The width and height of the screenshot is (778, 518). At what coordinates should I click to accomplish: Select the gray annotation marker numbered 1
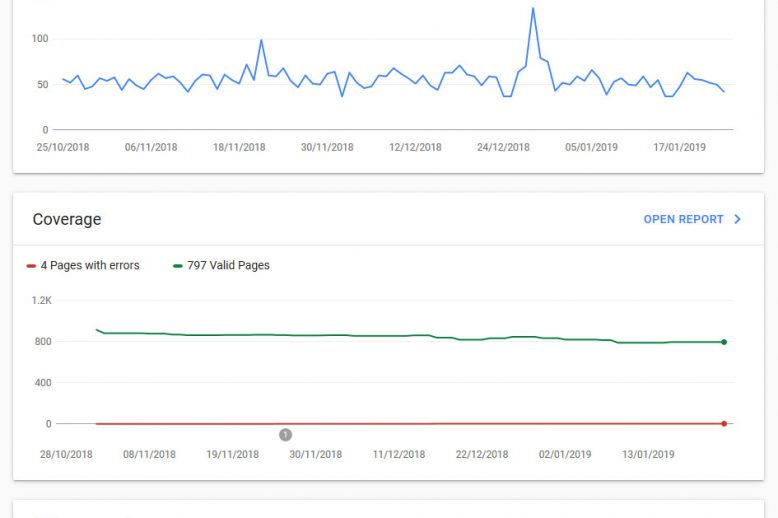pyautogui.click(x=285, y=435)
